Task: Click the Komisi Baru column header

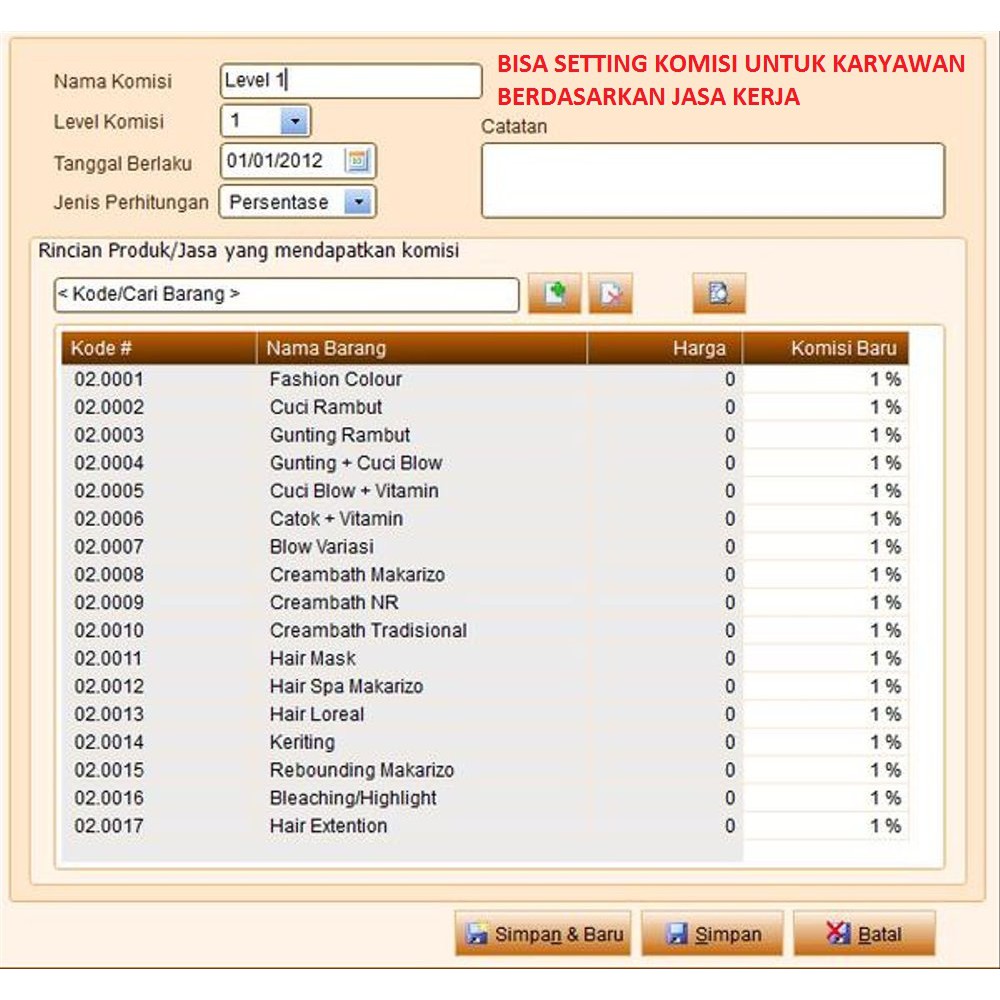Action: [x=826, y=348]
